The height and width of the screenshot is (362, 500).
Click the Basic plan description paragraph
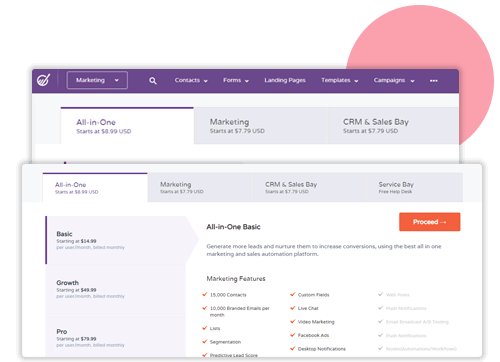(324, 250)
